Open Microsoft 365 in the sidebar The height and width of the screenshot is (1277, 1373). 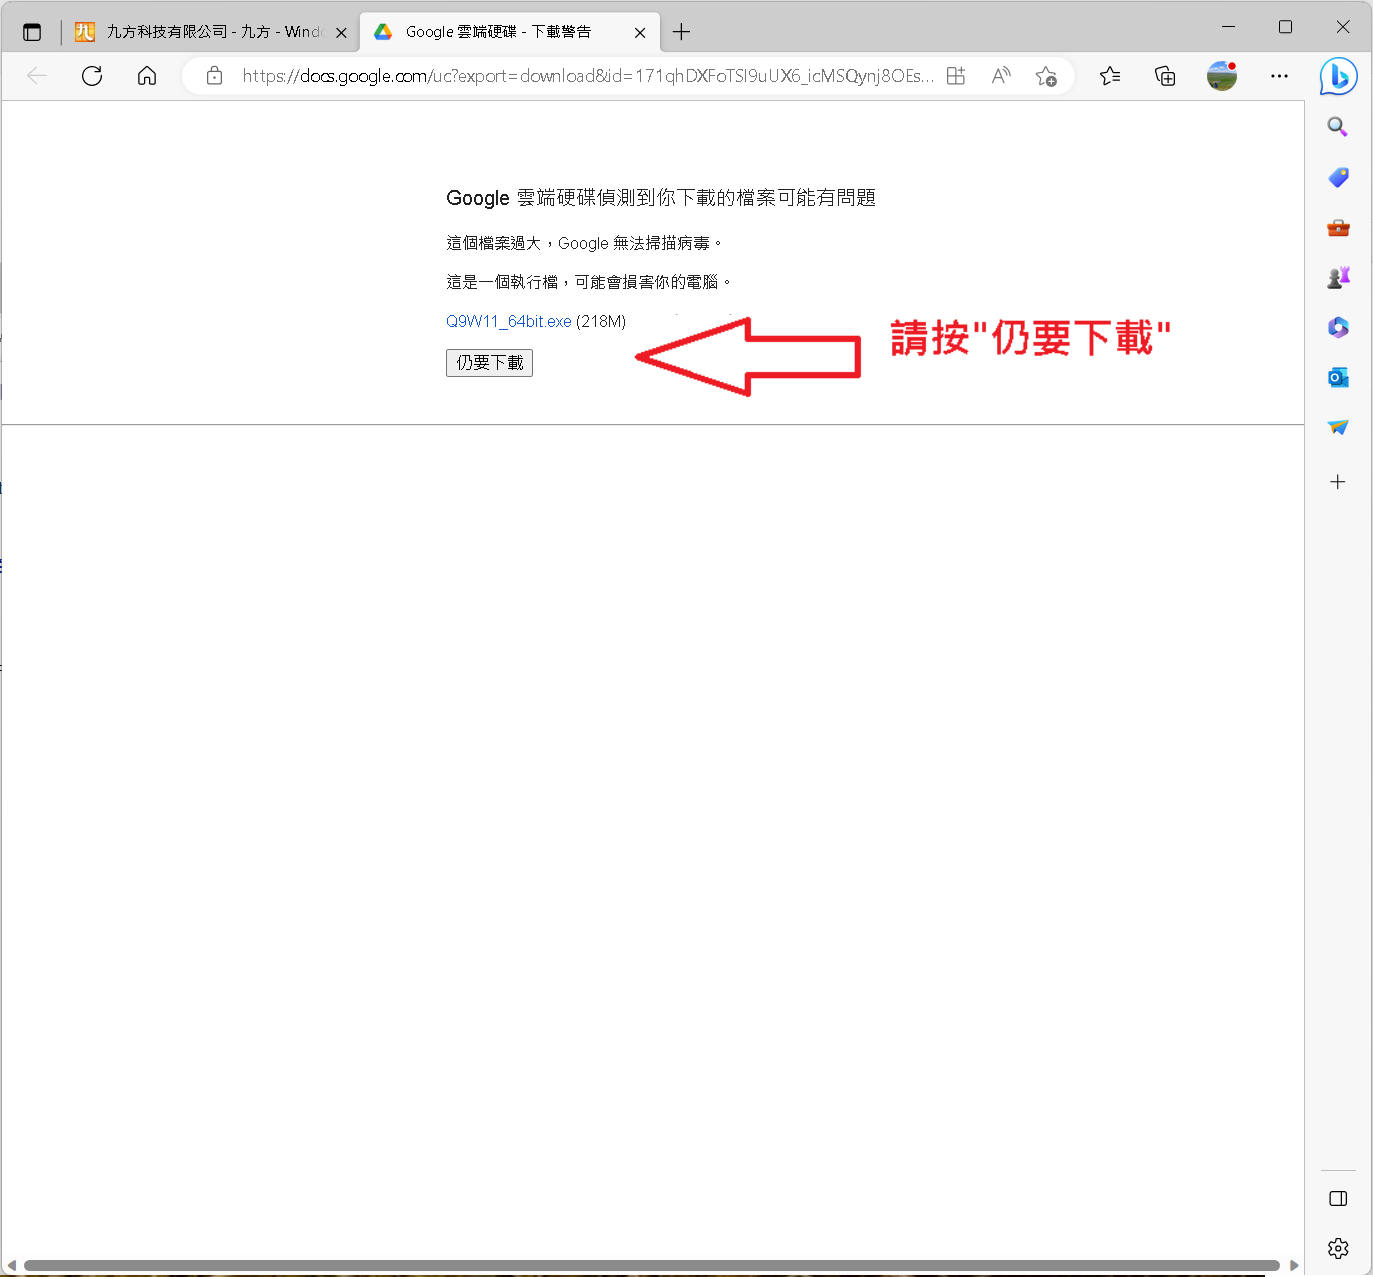point(1338,327)
